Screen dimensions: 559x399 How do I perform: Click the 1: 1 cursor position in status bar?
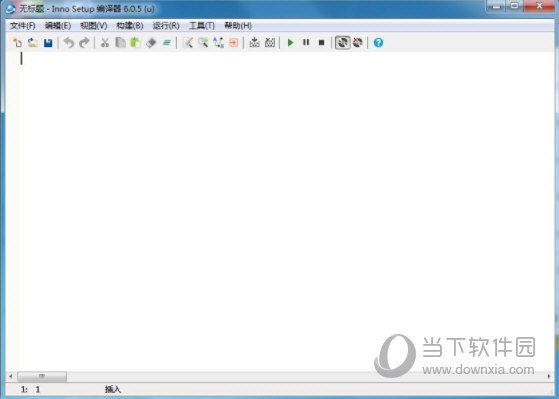pyautogui.click(x=30, y=389)
